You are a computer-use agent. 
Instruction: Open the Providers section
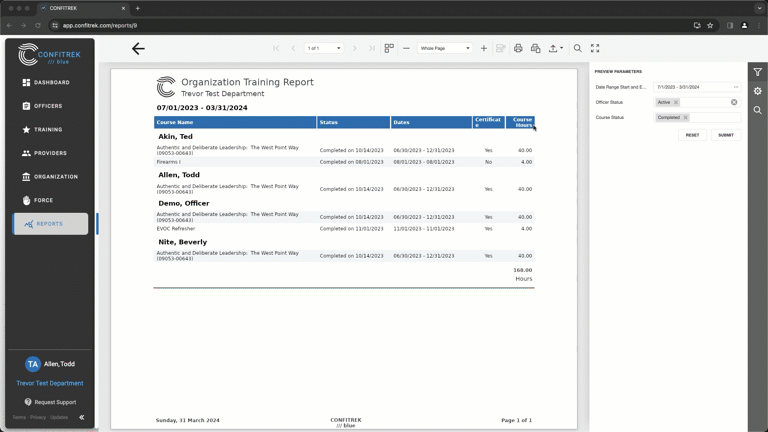coord(50,153)
